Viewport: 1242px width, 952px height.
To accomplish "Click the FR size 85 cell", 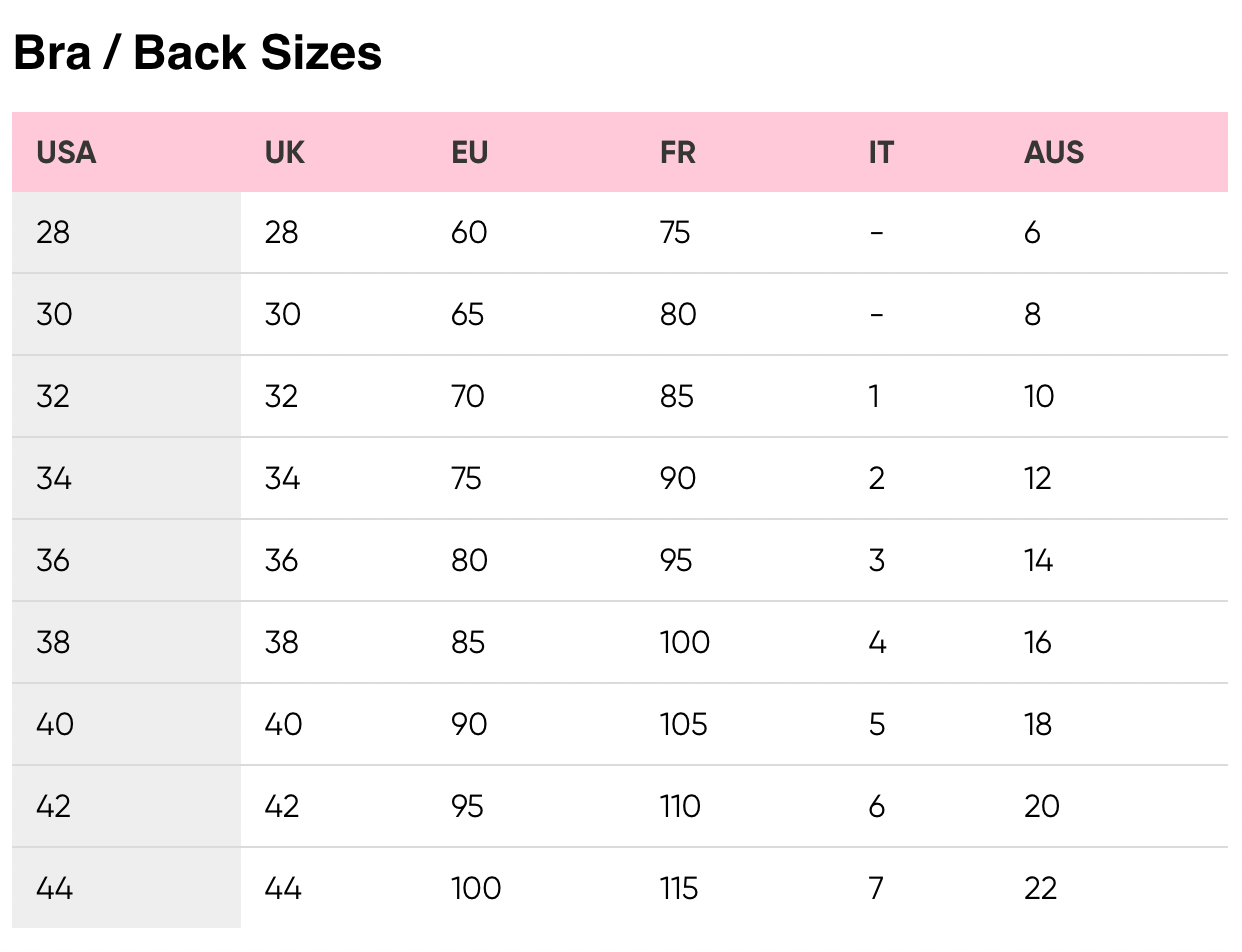I will 677,397.
